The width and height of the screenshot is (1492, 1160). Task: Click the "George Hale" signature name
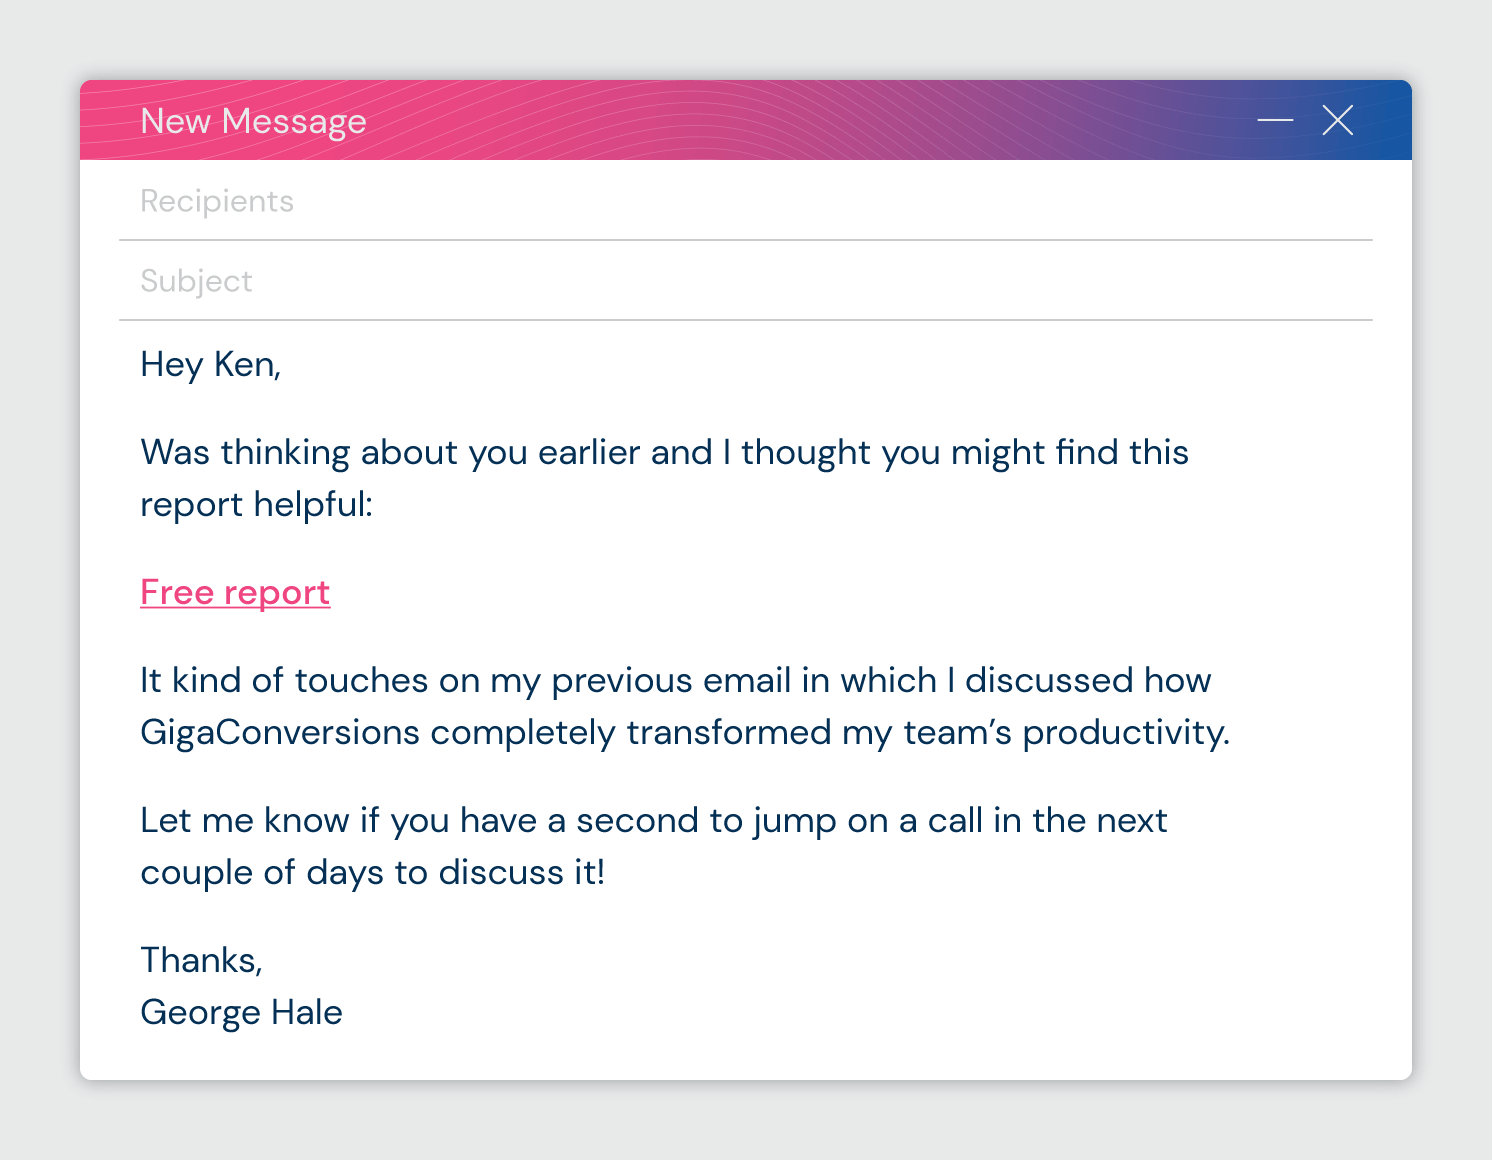click(241, 1013)
